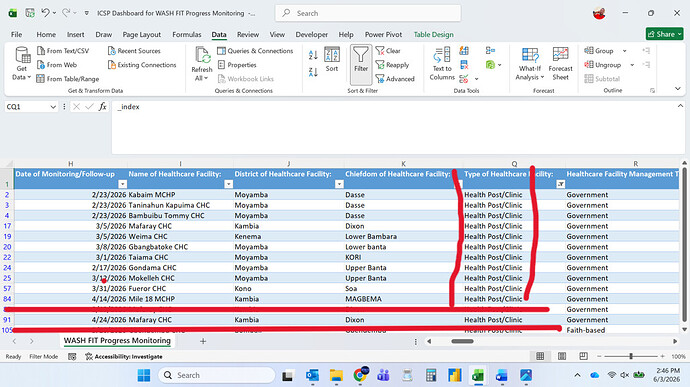
Task: Open Advanced filter options
Action: coord(395,79)
